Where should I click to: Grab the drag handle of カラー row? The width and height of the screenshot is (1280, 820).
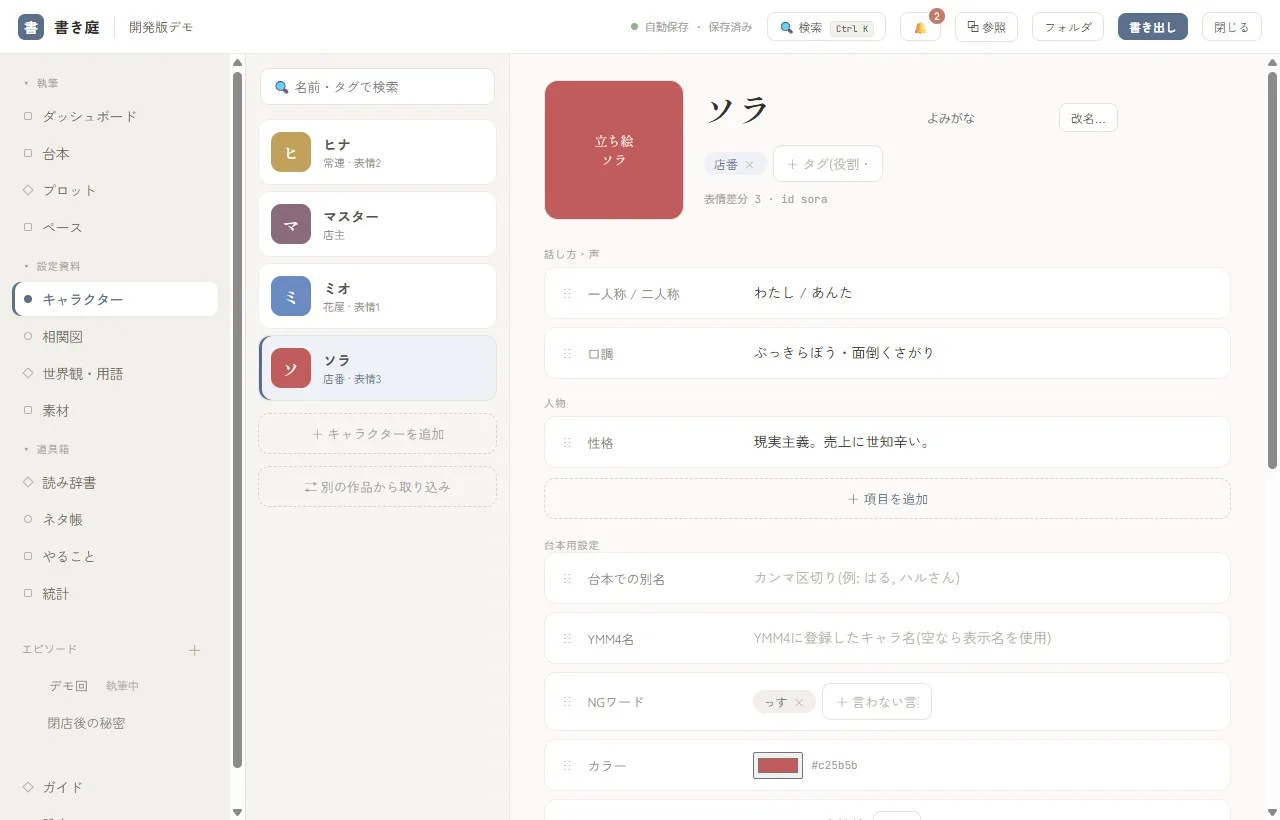[x=567, y=766]
